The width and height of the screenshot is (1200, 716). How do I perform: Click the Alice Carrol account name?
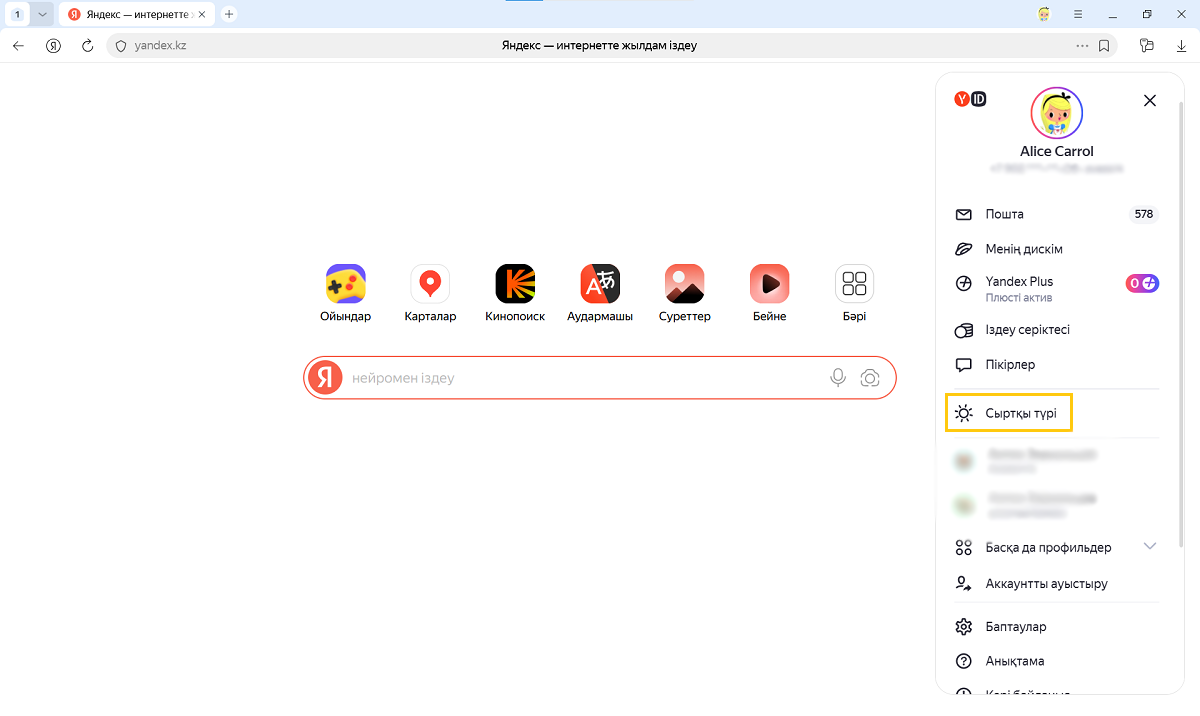coord(1057,152)
